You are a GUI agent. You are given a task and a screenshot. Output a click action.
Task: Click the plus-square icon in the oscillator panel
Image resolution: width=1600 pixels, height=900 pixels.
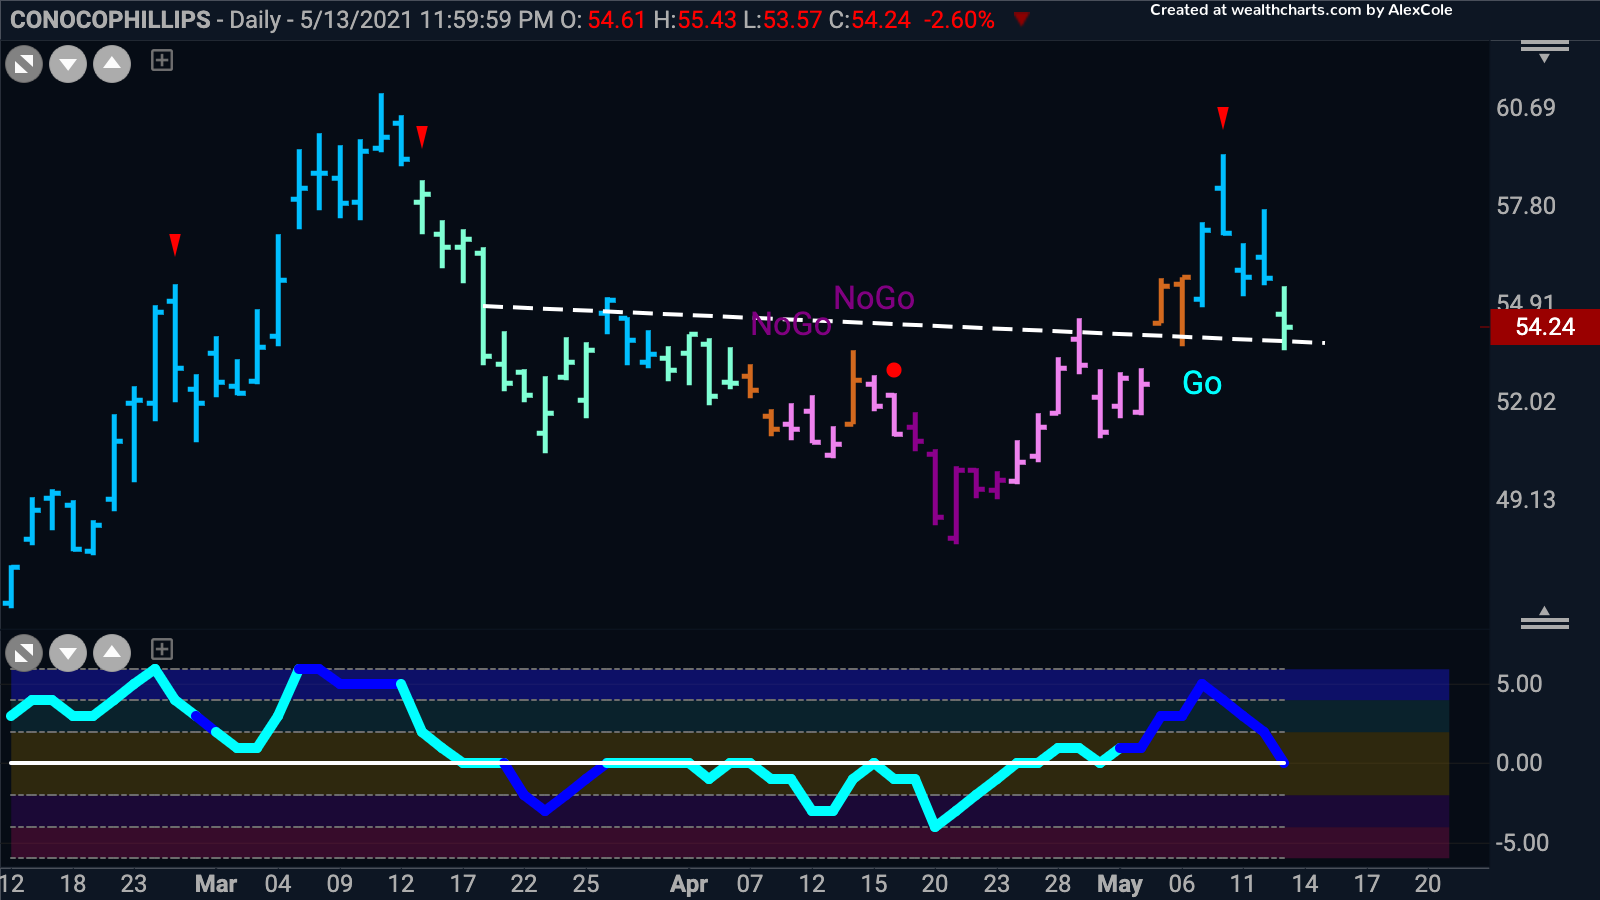(162, 649)
